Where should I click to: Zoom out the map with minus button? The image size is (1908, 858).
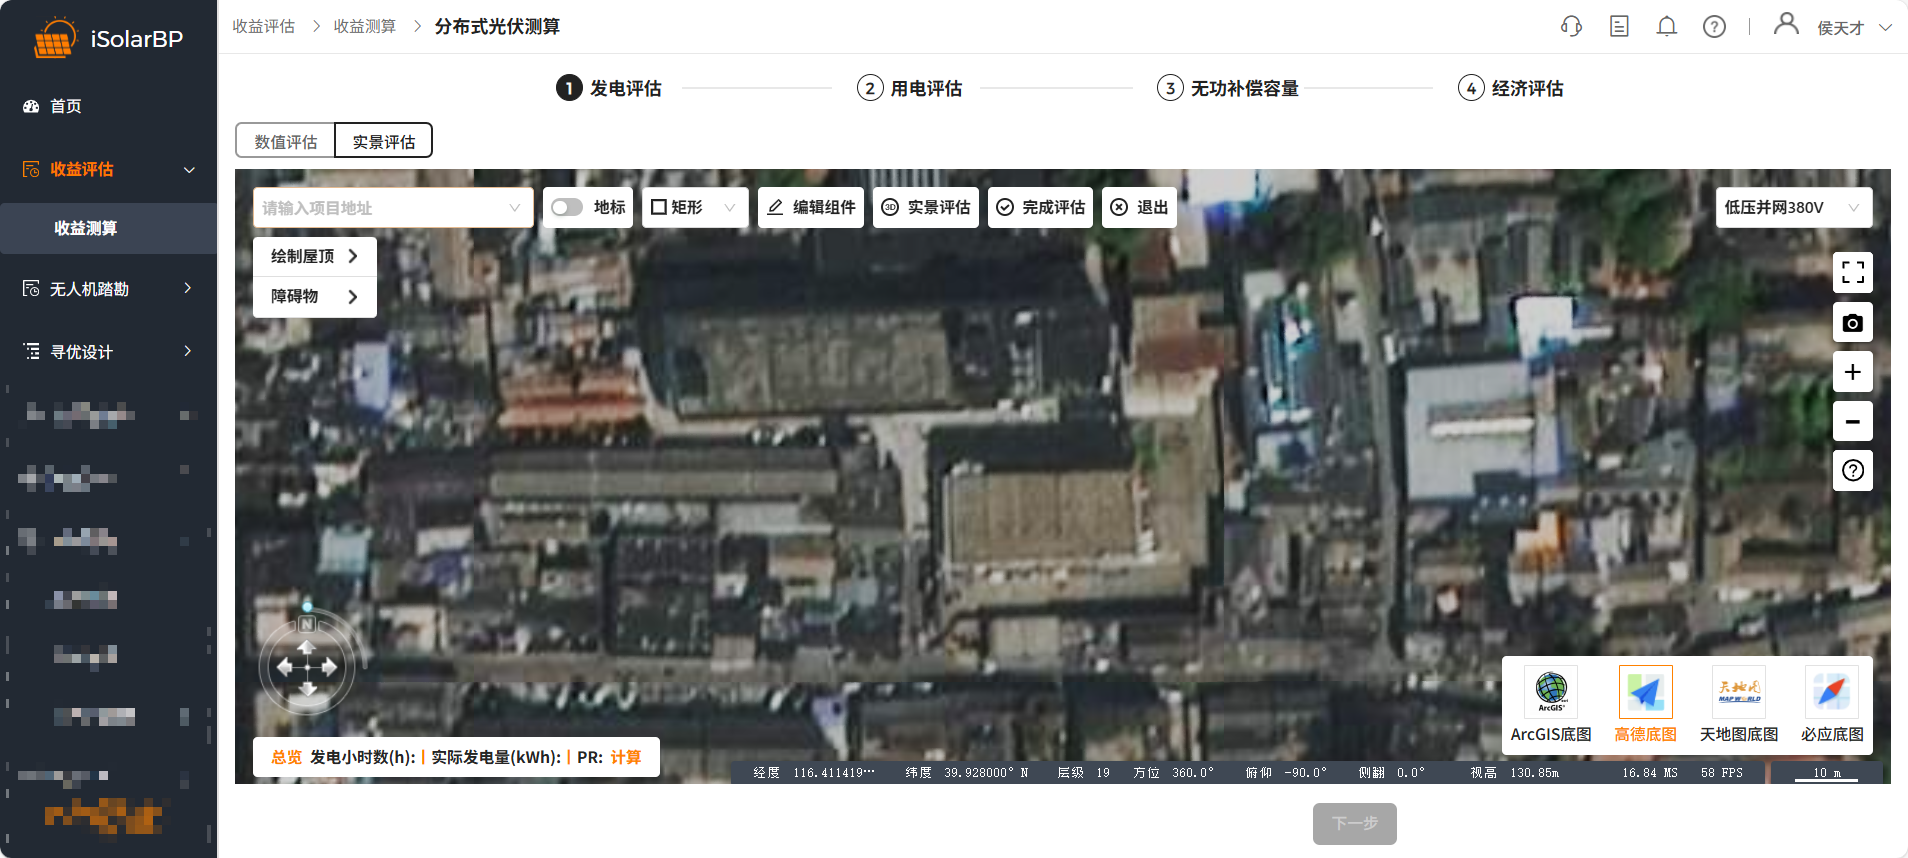(1852, 421)
